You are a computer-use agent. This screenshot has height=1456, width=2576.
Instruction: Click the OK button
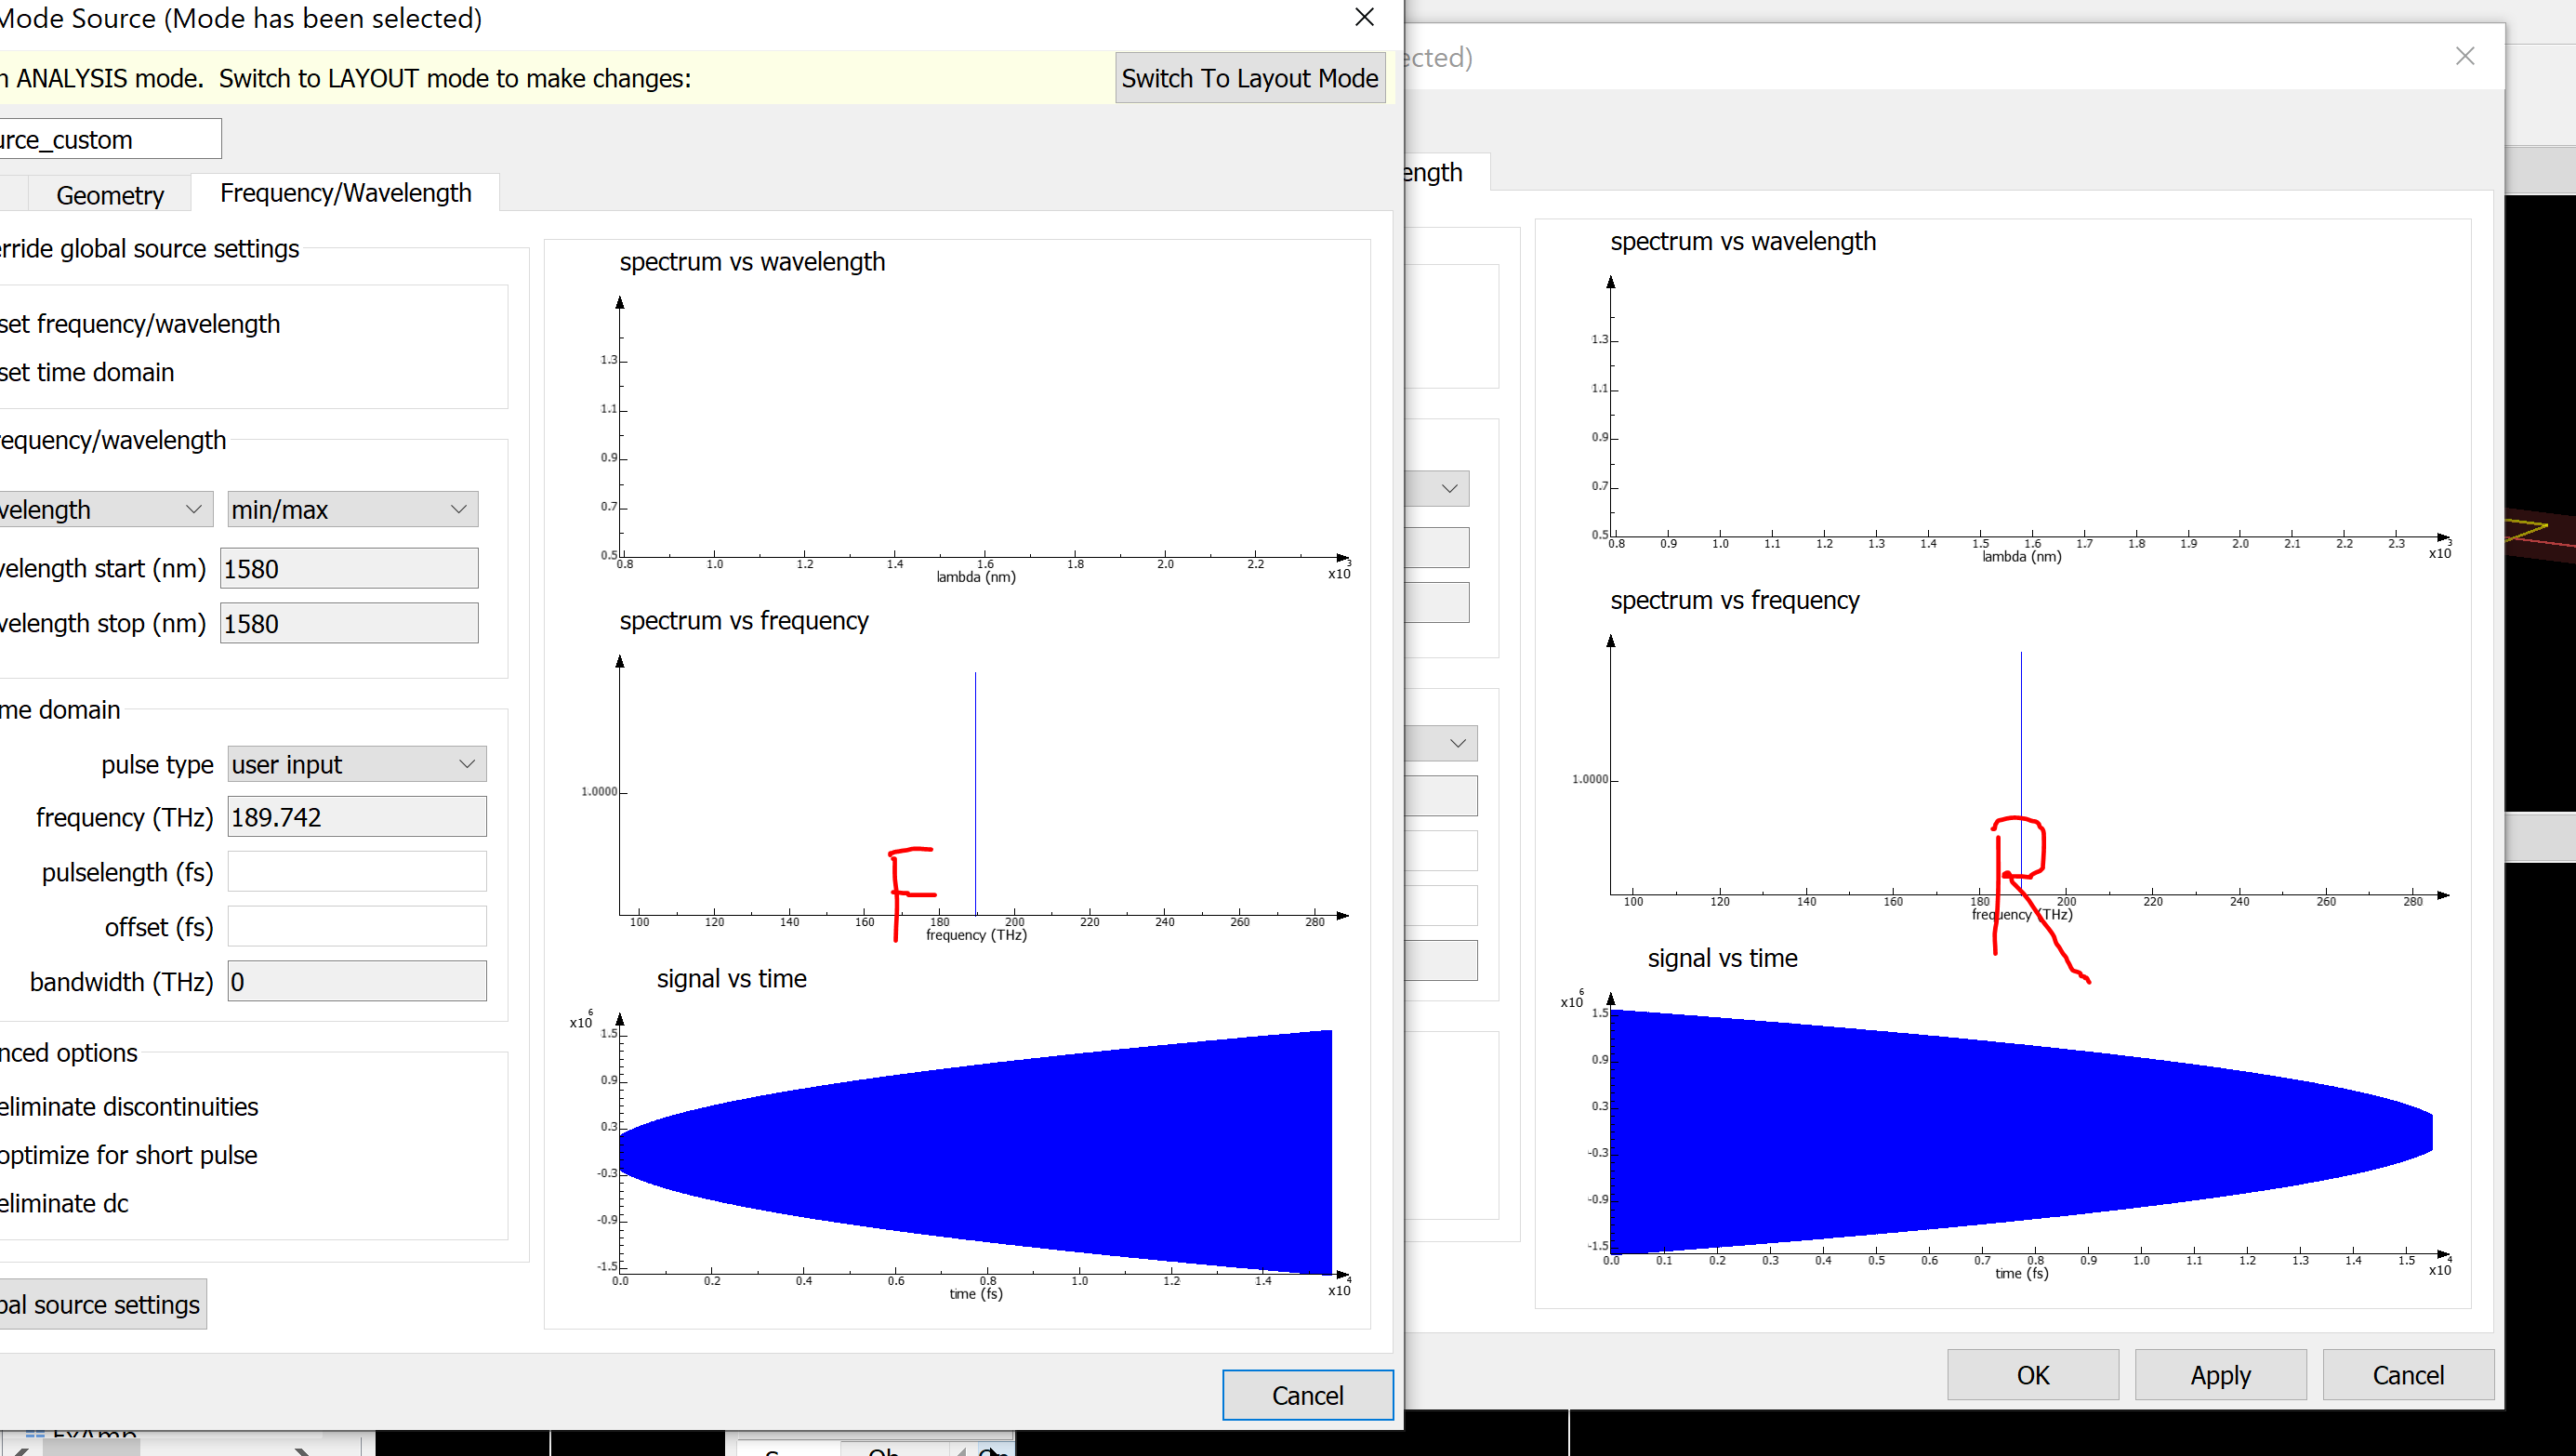coord(2032,1375)
